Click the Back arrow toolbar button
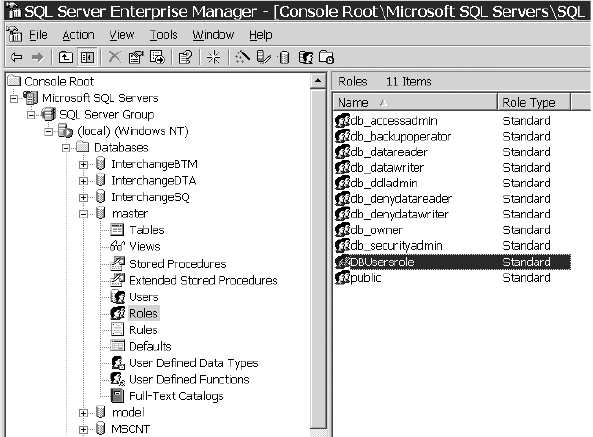The width and height of the screenshot is (593, 437). point(17,57)
